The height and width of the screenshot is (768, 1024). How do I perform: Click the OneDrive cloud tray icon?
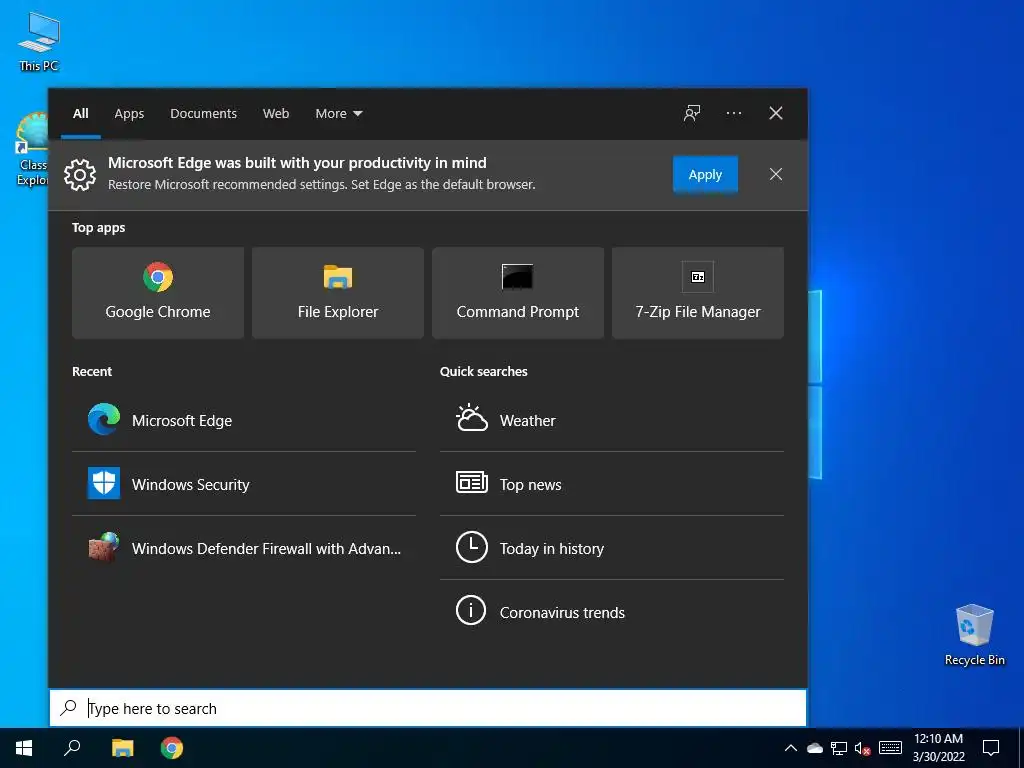814,748
